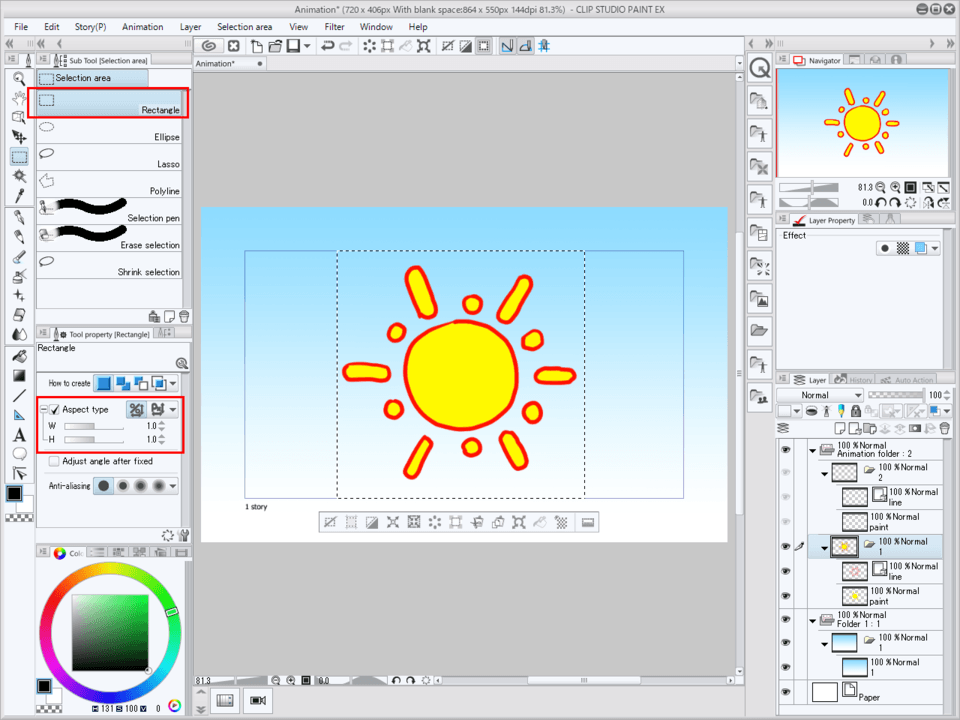
Task: Select the Lasso sub tool
Action: pos(110,157)
